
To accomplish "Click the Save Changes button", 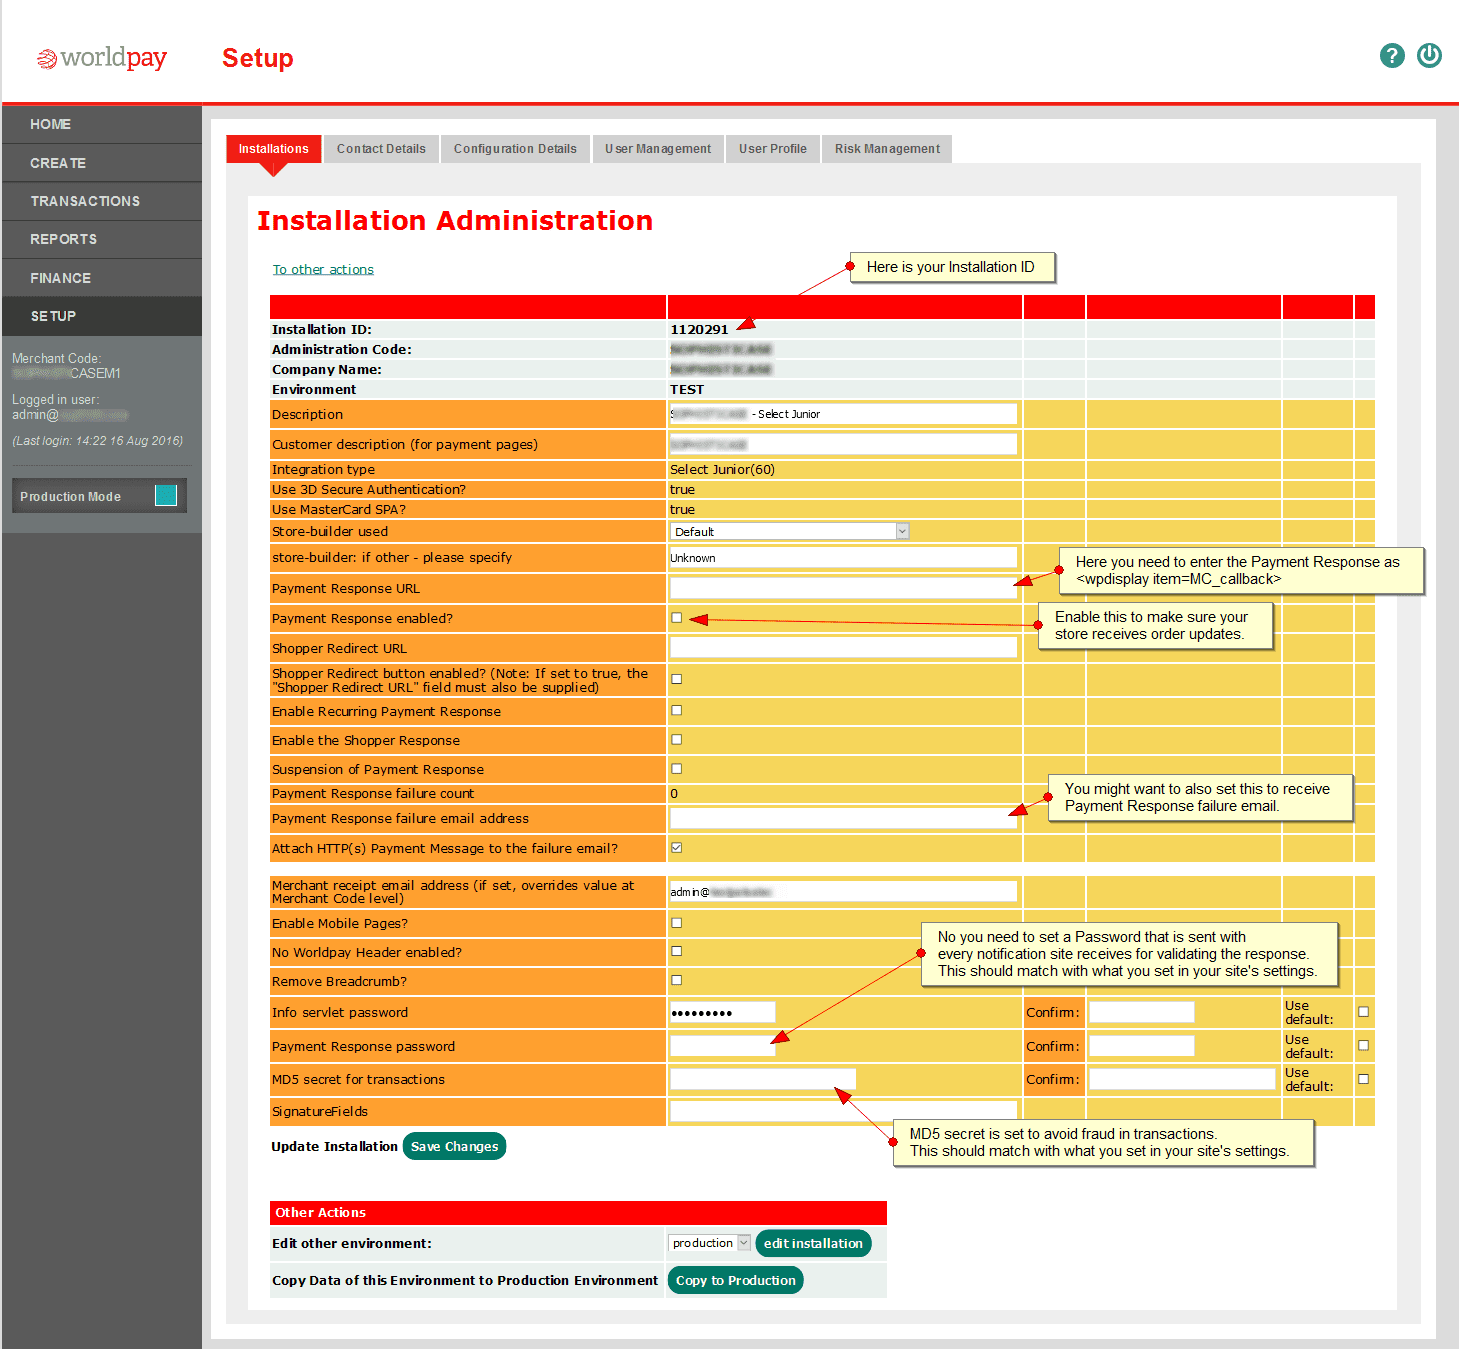I will [x=454, y=1146].
